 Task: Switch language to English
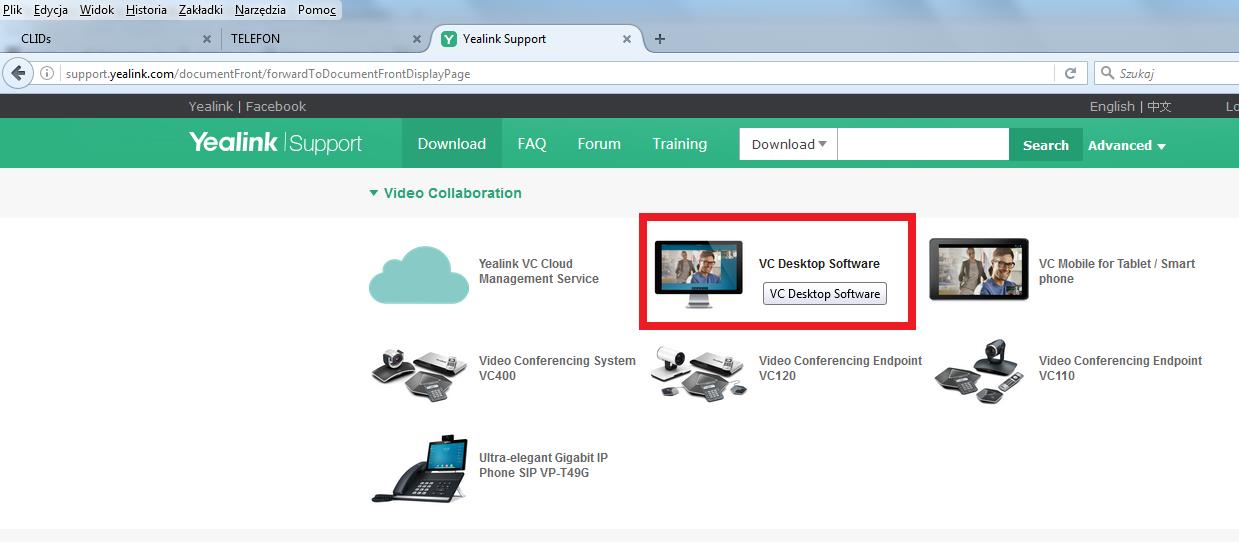click(x=1112, y=106)
